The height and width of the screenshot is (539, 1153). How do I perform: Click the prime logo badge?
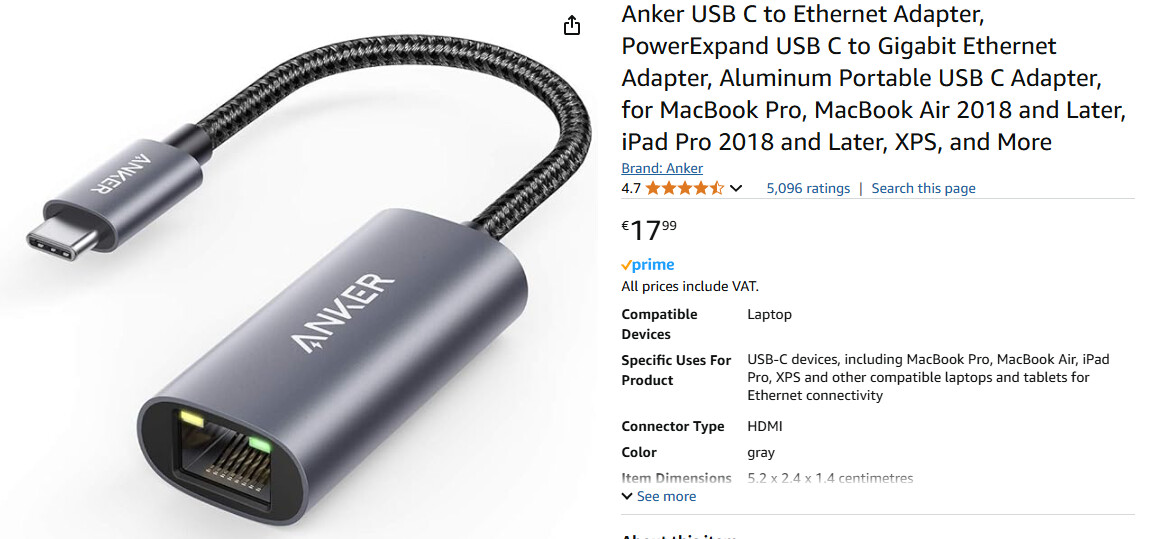click(x=648, y=265)
